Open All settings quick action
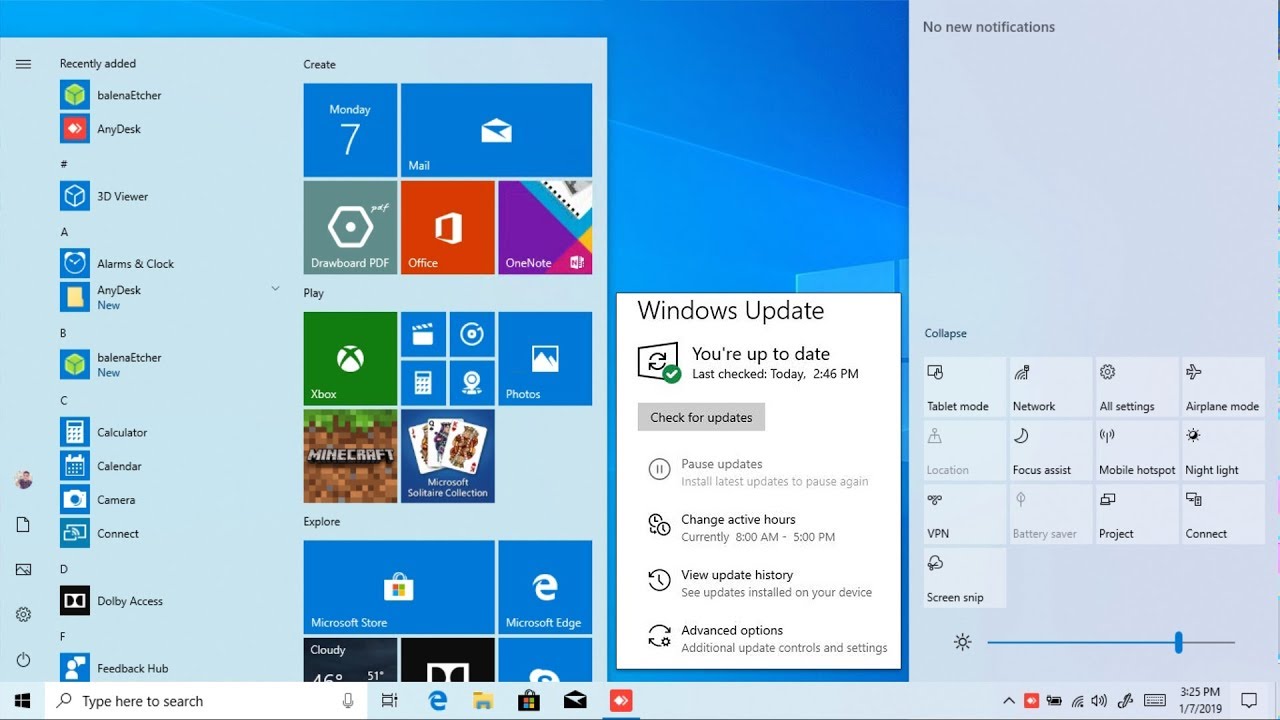 point(1137,387)
